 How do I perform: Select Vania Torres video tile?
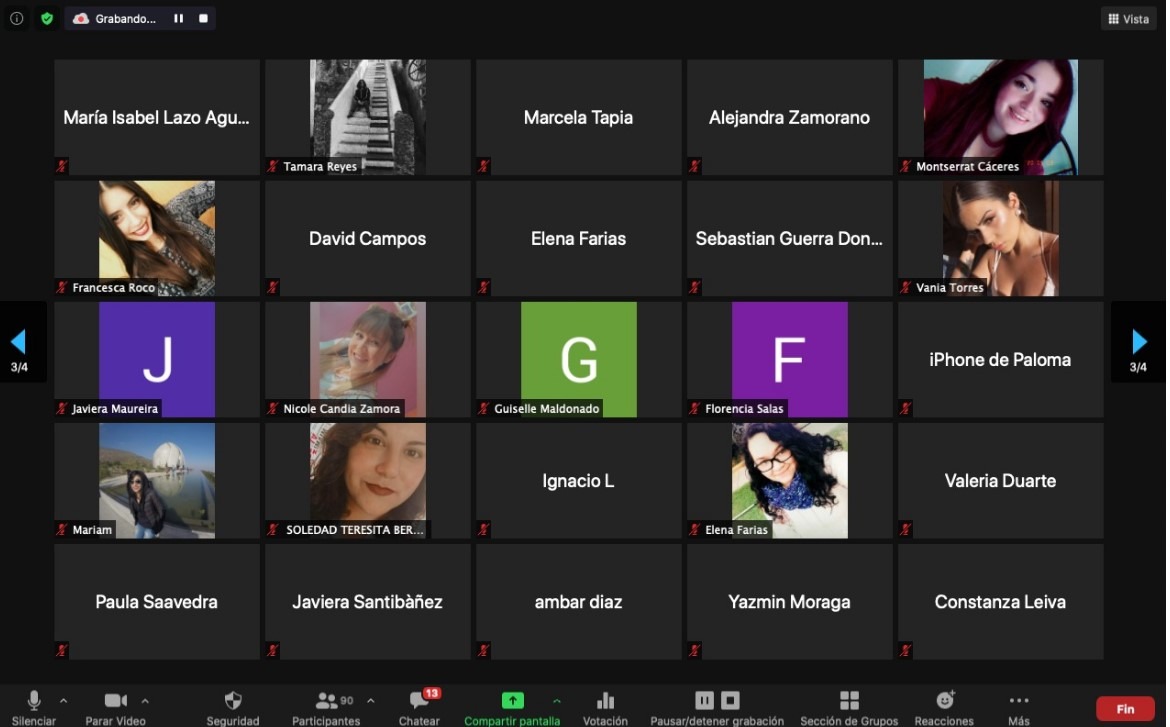[1000, 238]
